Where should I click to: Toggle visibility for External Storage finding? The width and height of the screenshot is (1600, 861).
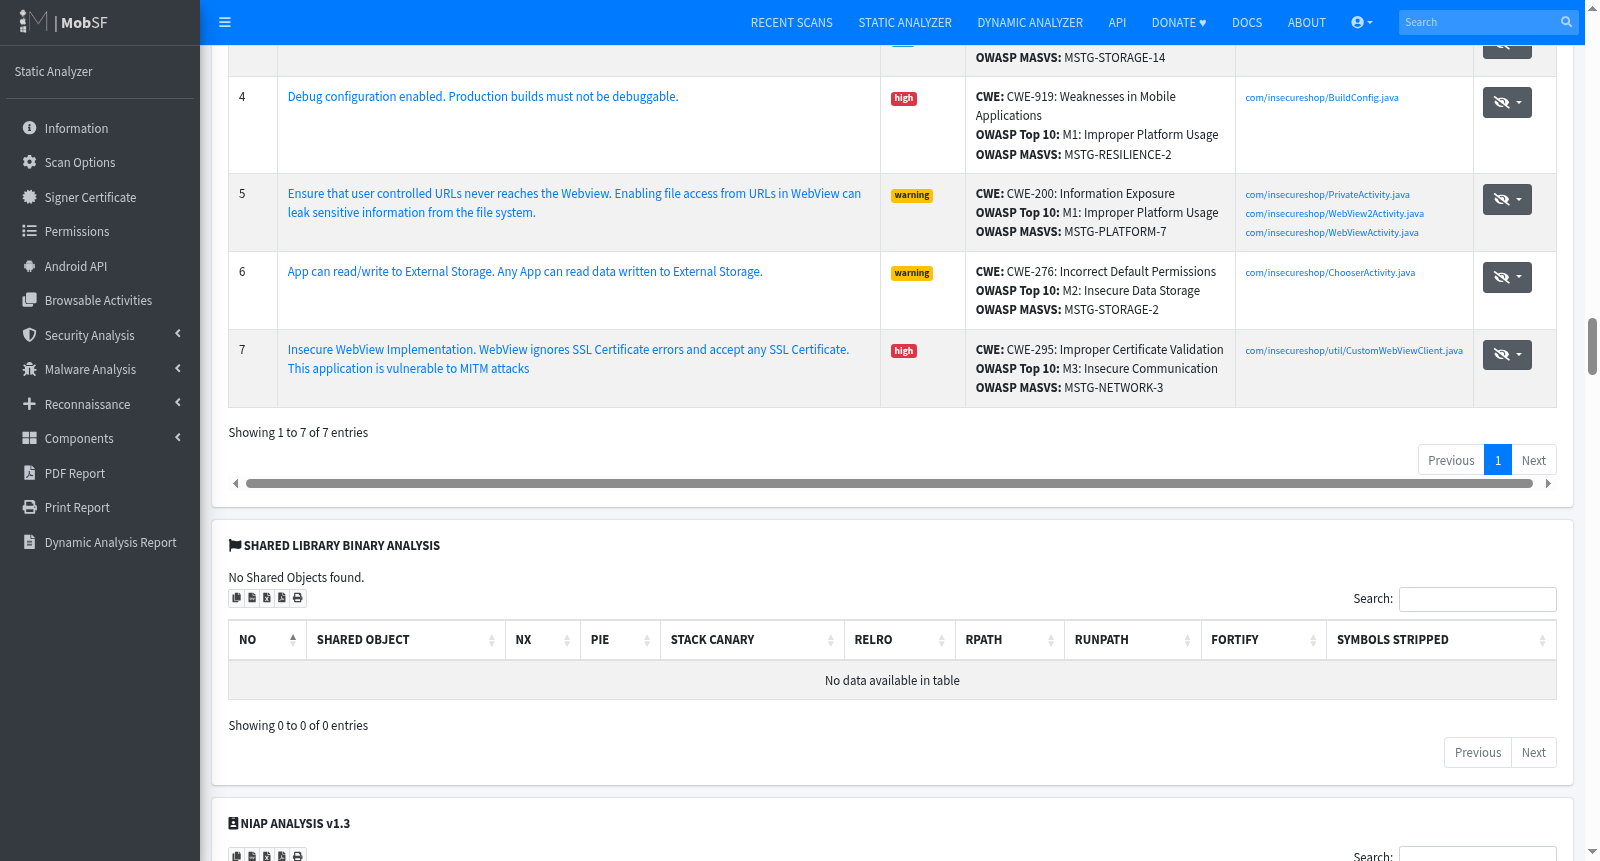(1507, 277)
